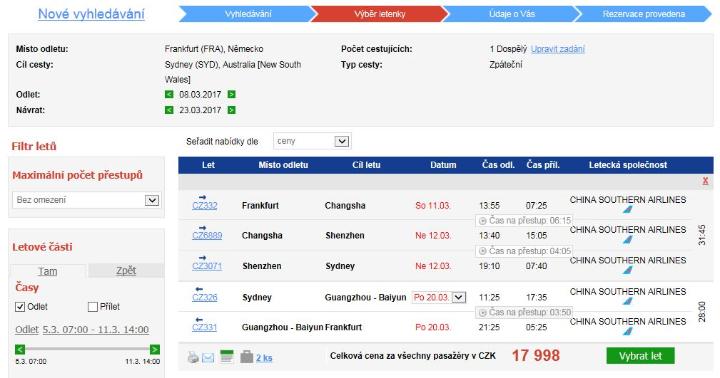Screen dimensions: 720x378
Task: Click next day arrow for Odlet date
Action: [x=231, y=94]
